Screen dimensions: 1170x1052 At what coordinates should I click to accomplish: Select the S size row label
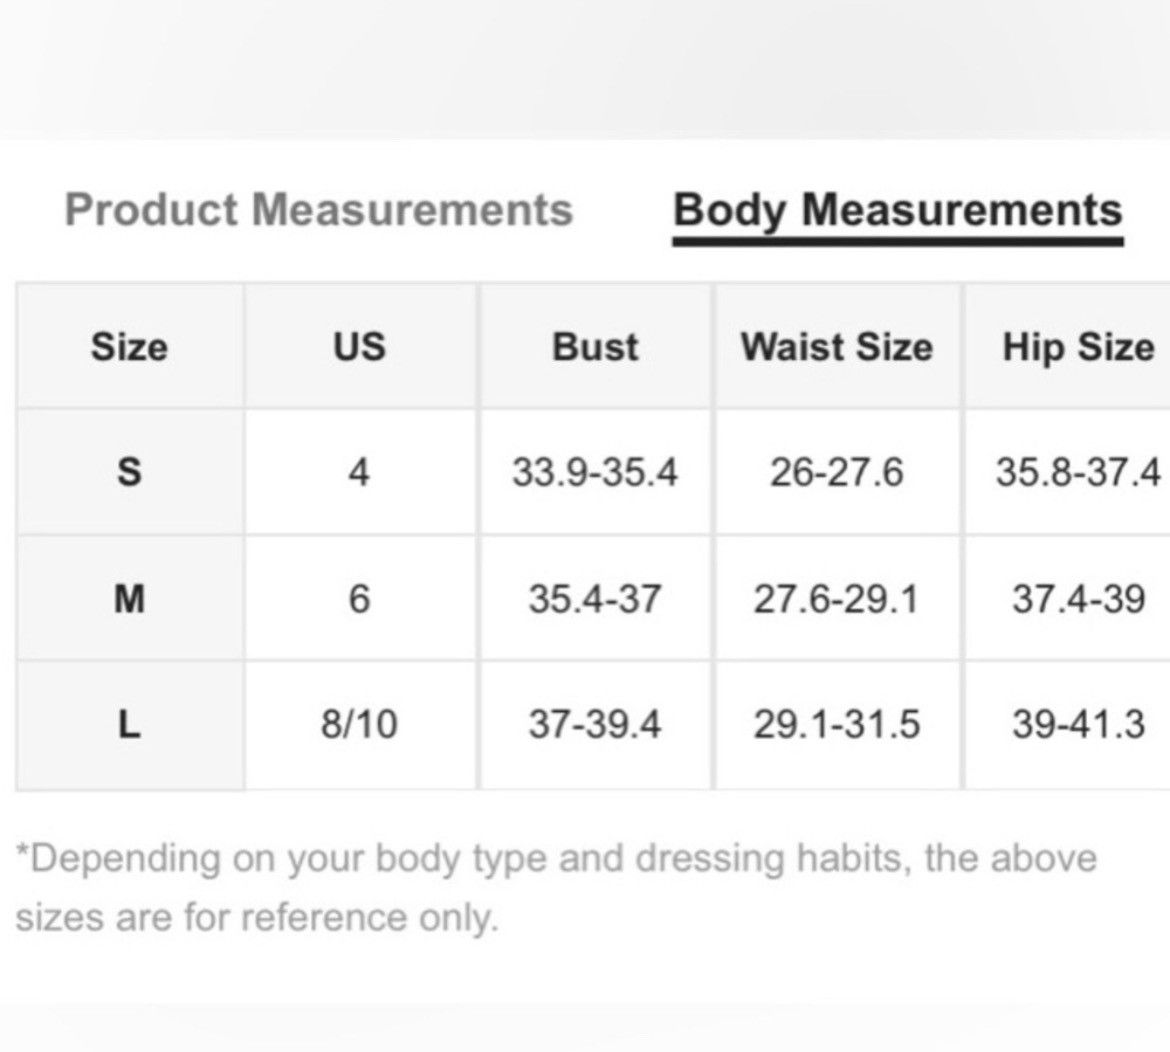129,472
